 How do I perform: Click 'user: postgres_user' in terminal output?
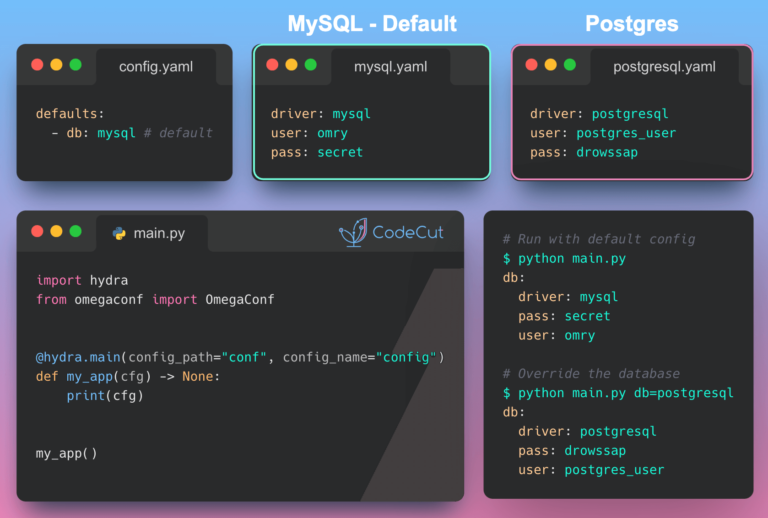point(591,470)
